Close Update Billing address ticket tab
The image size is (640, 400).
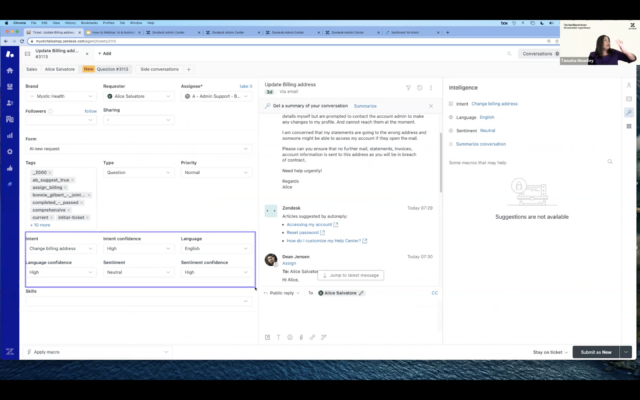coord(87,53)
